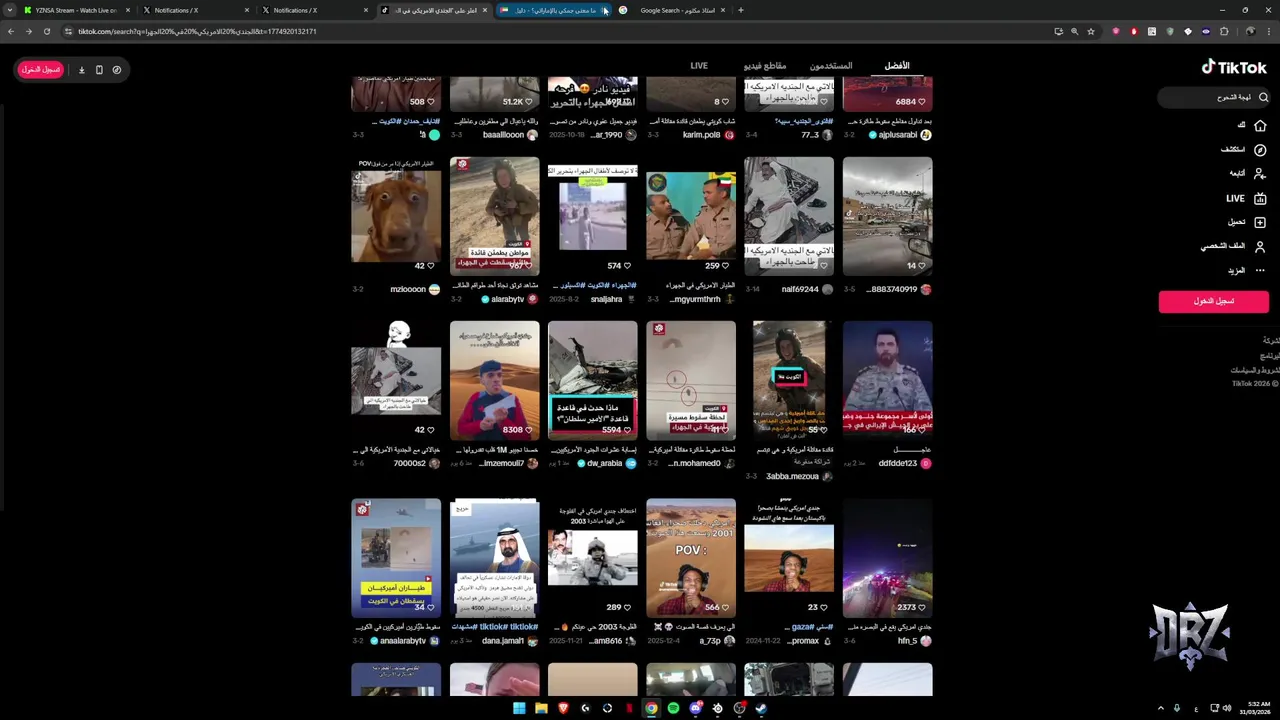Click the browser back arrow
The image size is (1280, 720).
11,31
